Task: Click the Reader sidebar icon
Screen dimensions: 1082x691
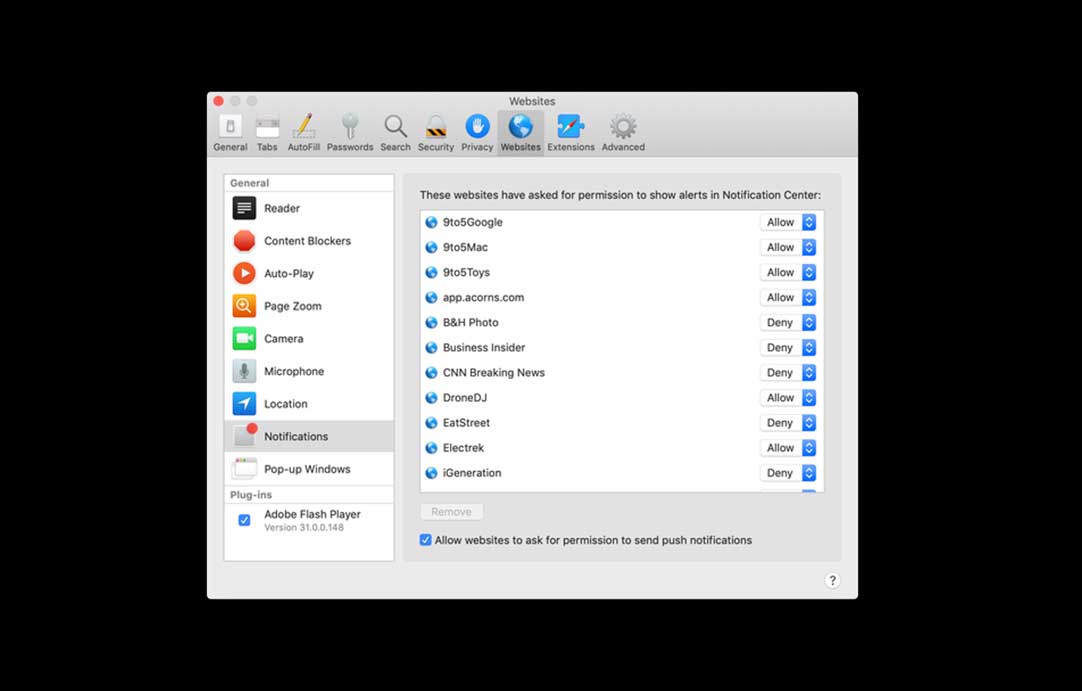Action: point(244,208)
